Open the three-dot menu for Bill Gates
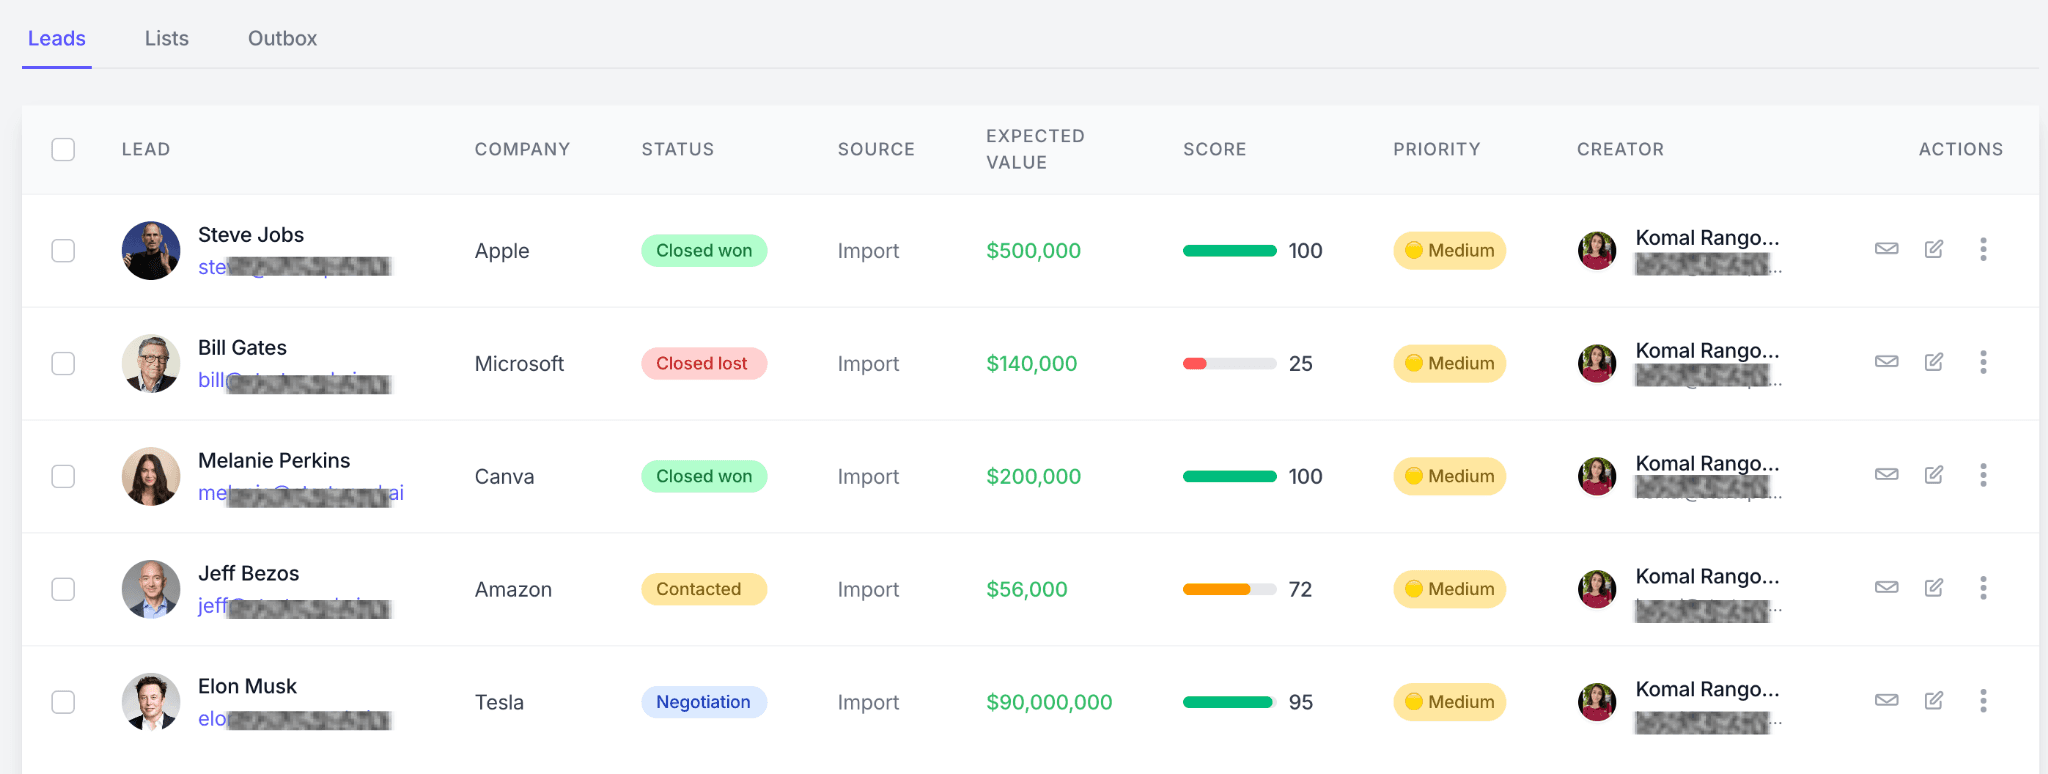The width and height of the screenshot is (2048, 774). tap(1983, 362)
